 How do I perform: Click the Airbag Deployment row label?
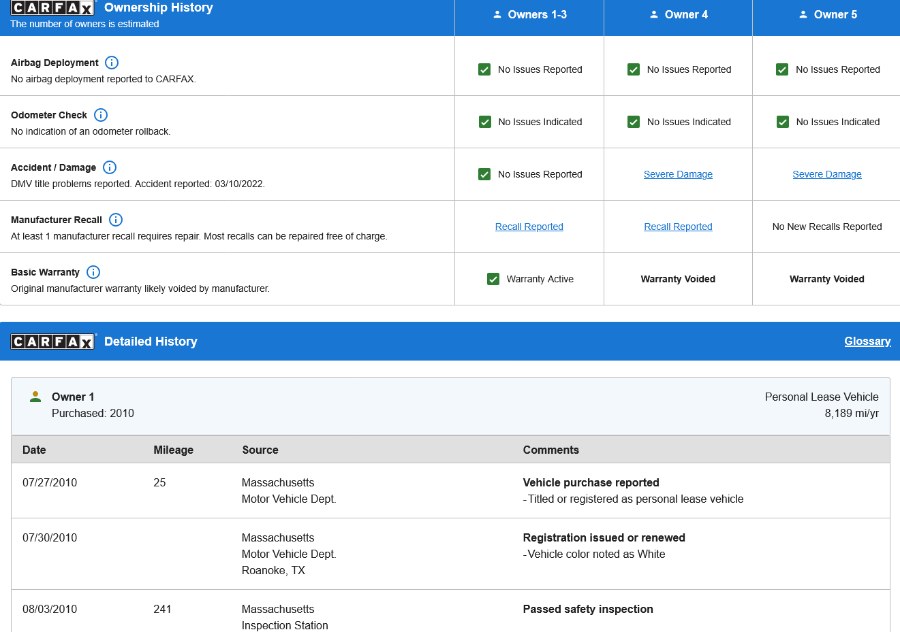(x=55, y=63)
